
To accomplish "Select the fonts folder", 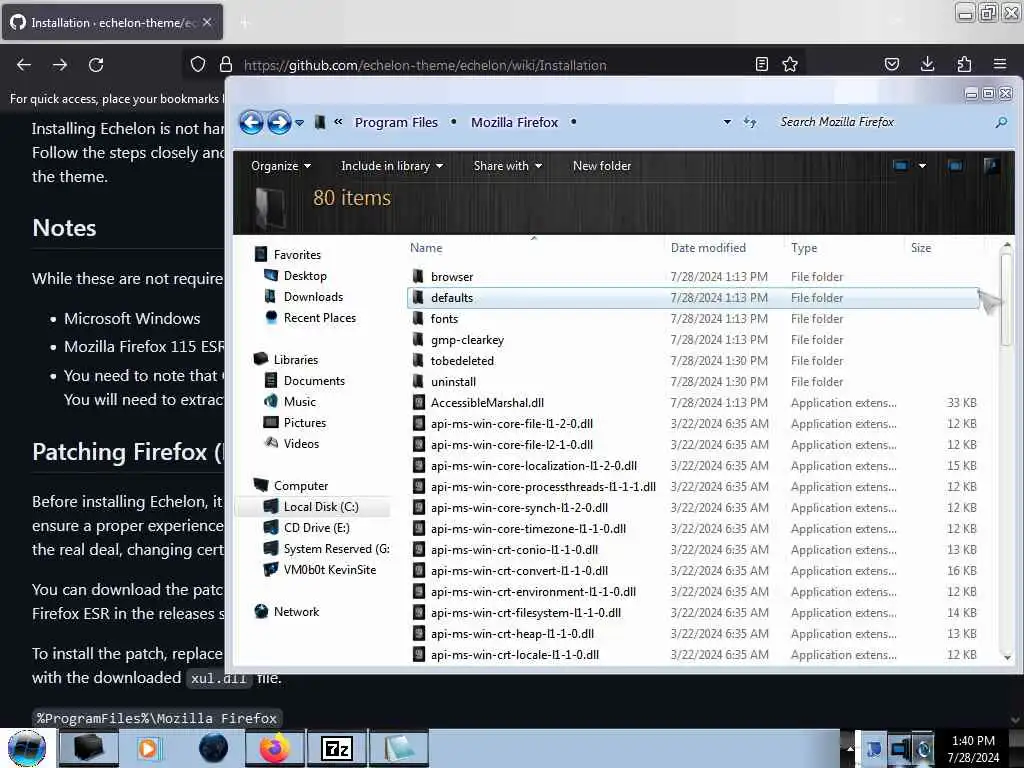I will click(x=694, y=319).
